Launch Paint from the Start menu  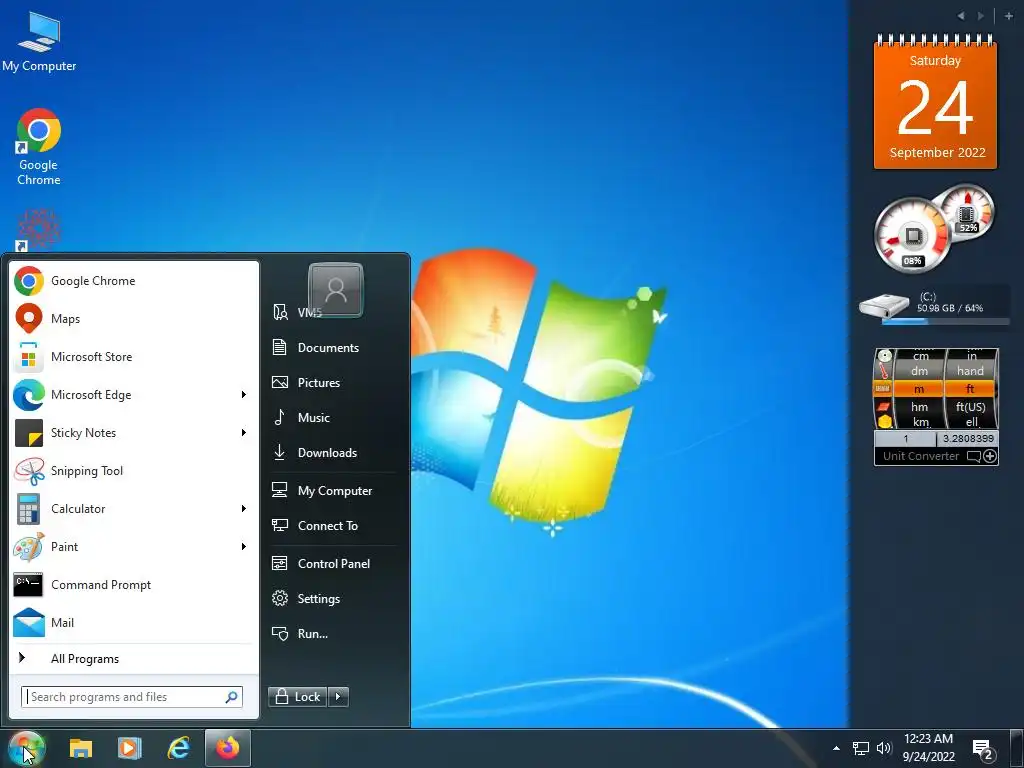124,546
